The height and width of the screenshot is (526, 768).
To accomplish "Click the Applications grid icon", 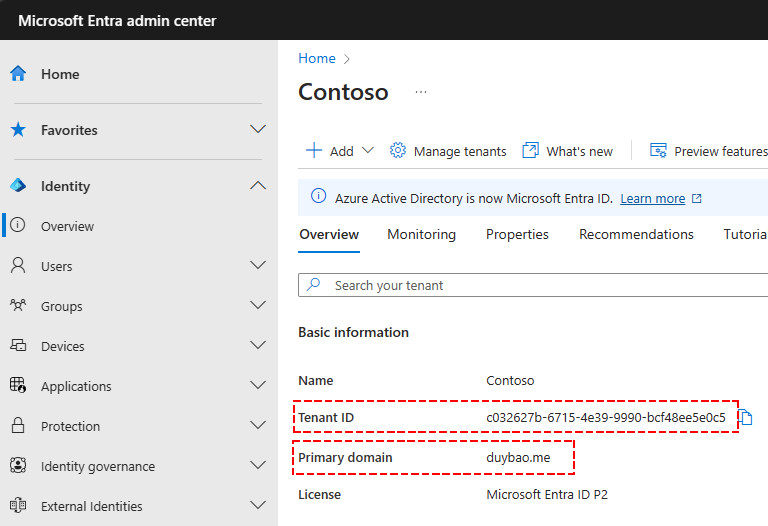I will (x=18, y=385).
